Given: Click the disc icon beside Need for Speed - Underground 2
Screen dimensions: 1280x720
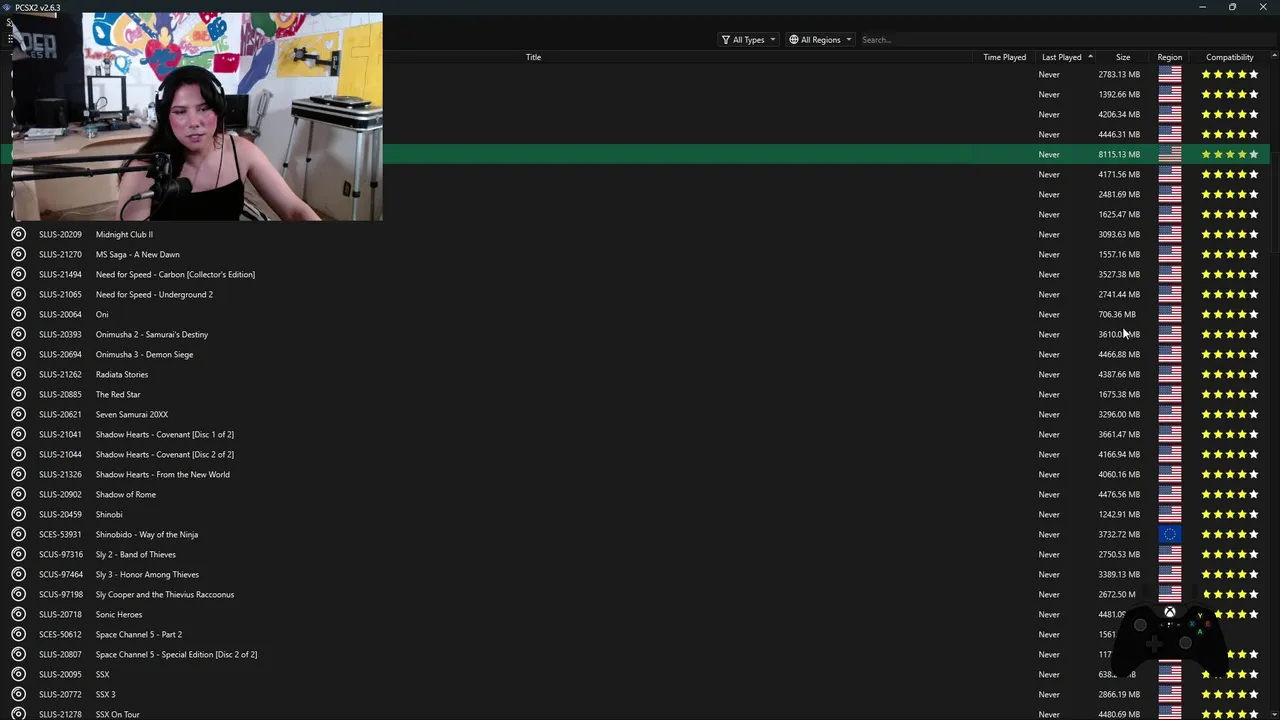Looking at the screenshot, I should (x=18, y=294).
